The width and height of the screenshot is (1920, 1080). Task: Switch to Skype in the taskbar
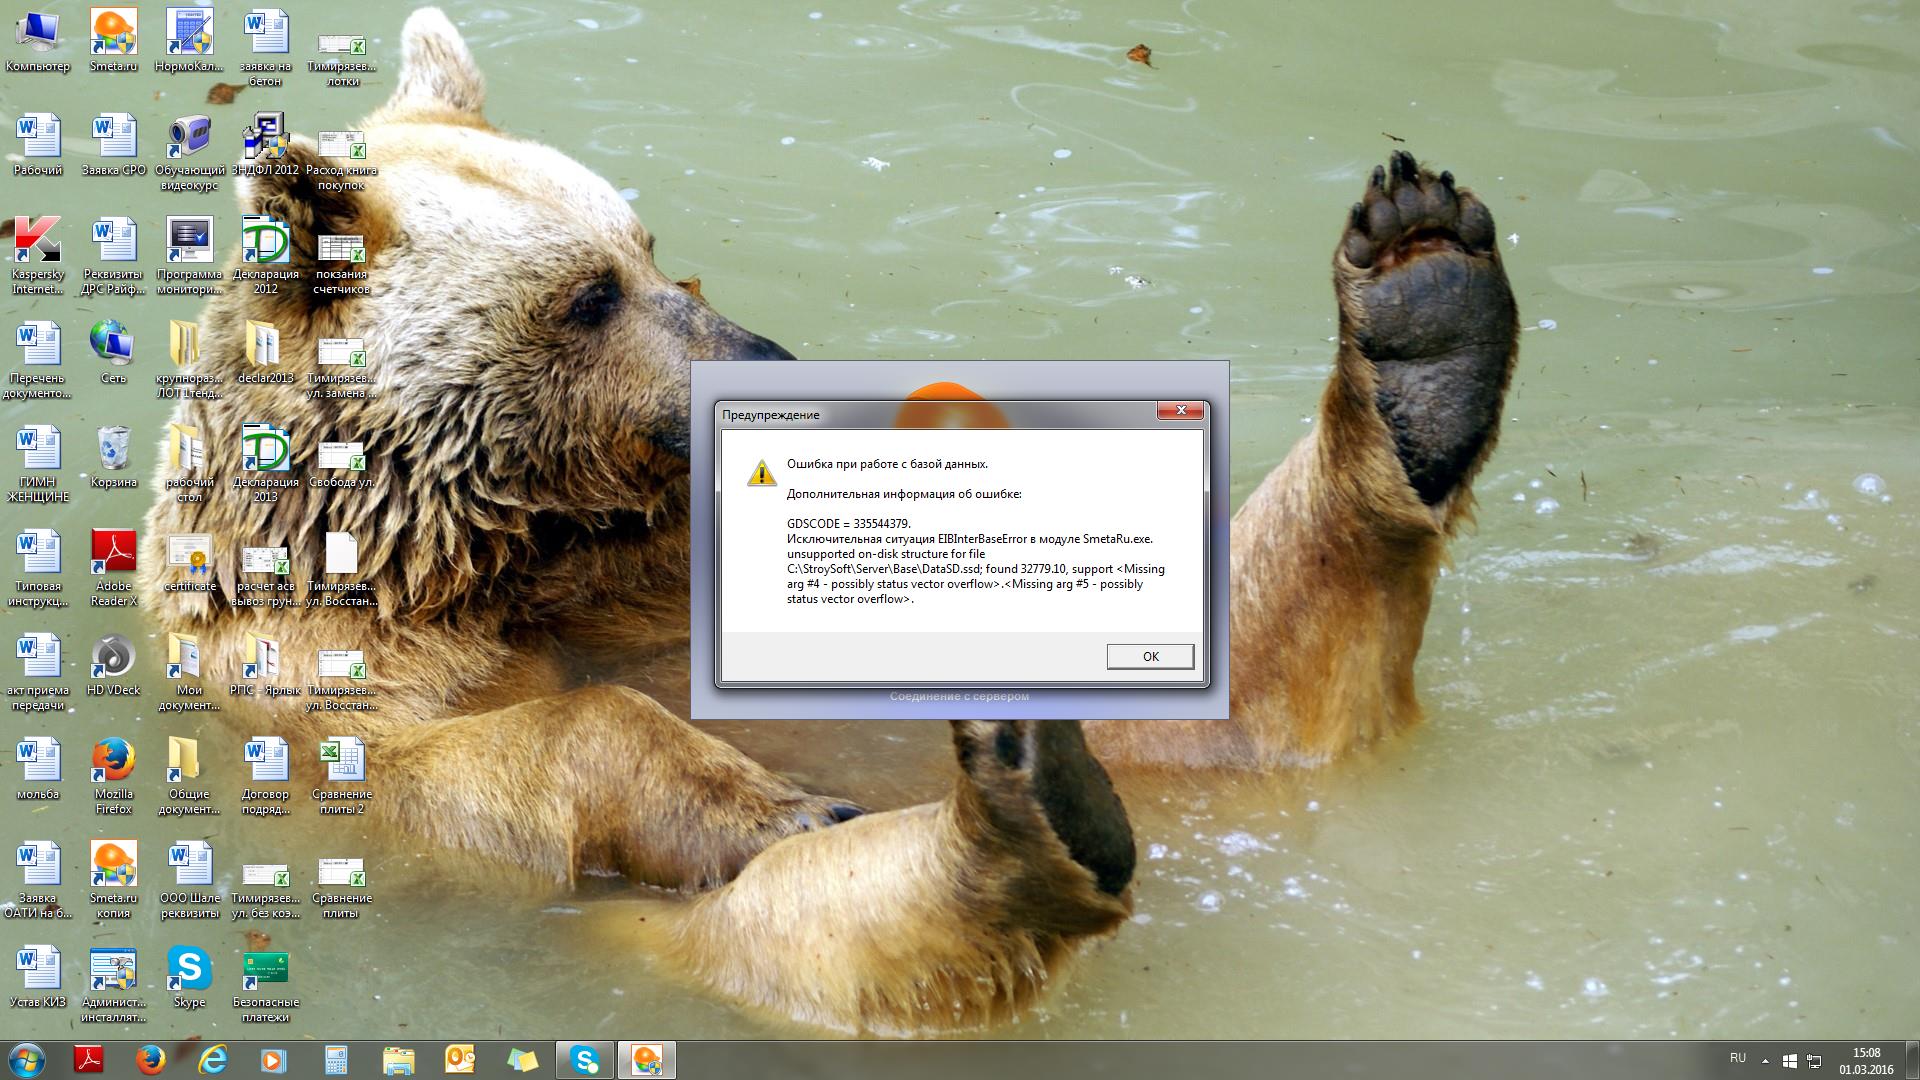(x=584, y=1060)
